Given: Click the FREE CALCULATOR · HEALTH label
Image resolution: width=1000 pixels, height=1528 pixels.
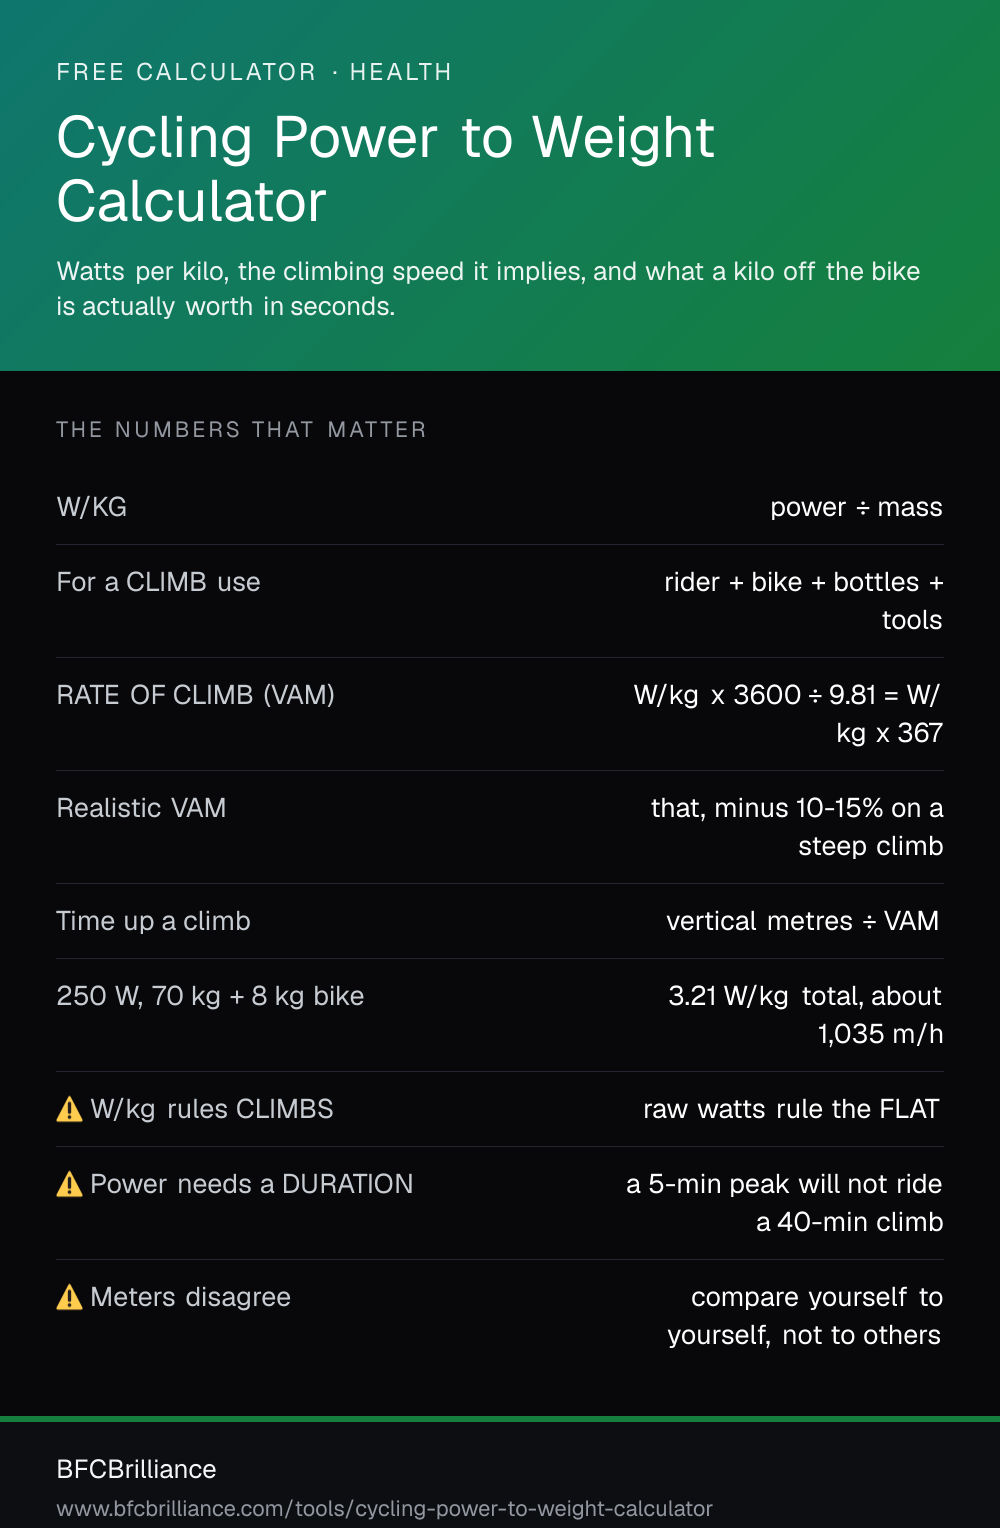Looking at the screenshot, I should click(254, 72).
